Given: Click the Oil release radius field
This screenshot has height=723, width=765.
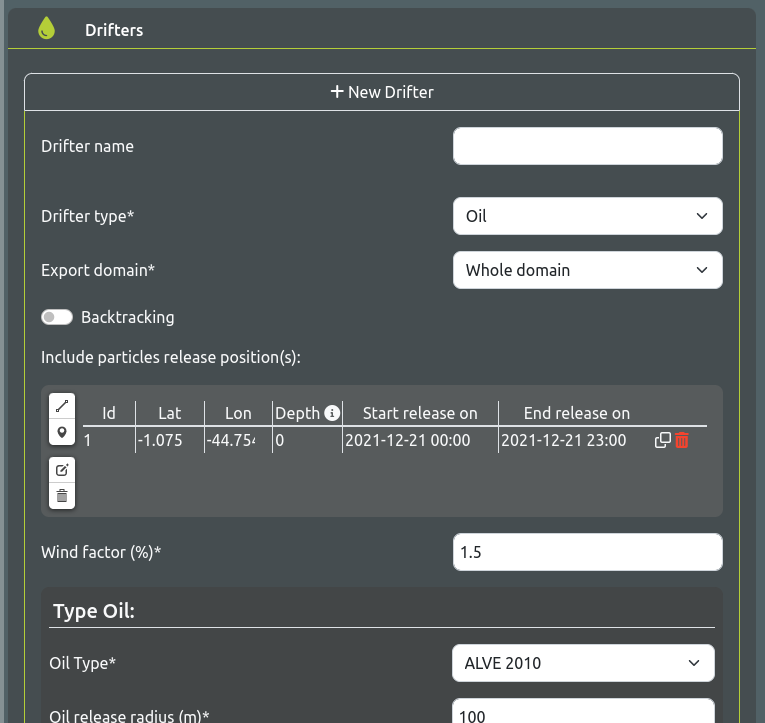Looking at the screenshot, I should click(x=583, y=713).
